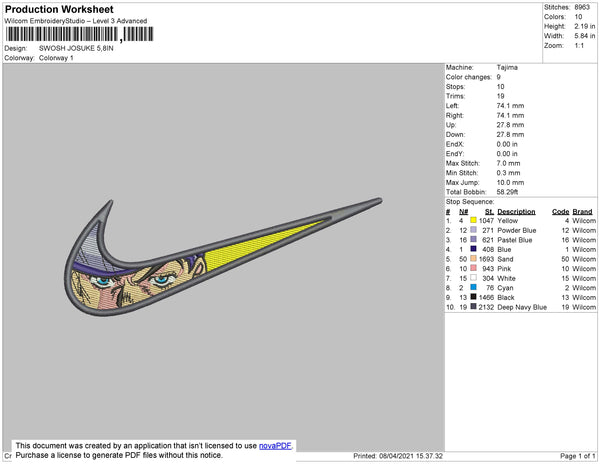Click the Color changes value 9
The height and width of the screenshot is (464, 600).
[499, 77]
